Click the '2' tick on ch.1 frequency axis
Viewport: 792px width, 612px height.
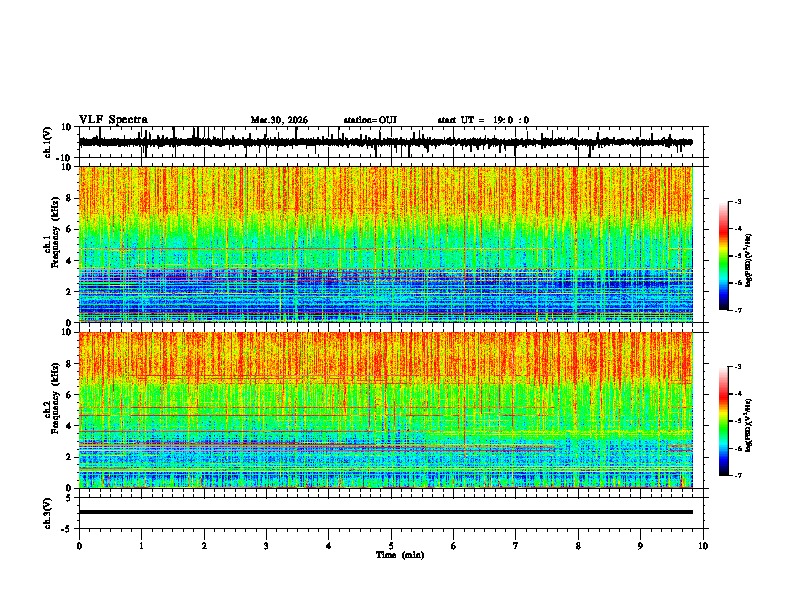click(69, 292)
